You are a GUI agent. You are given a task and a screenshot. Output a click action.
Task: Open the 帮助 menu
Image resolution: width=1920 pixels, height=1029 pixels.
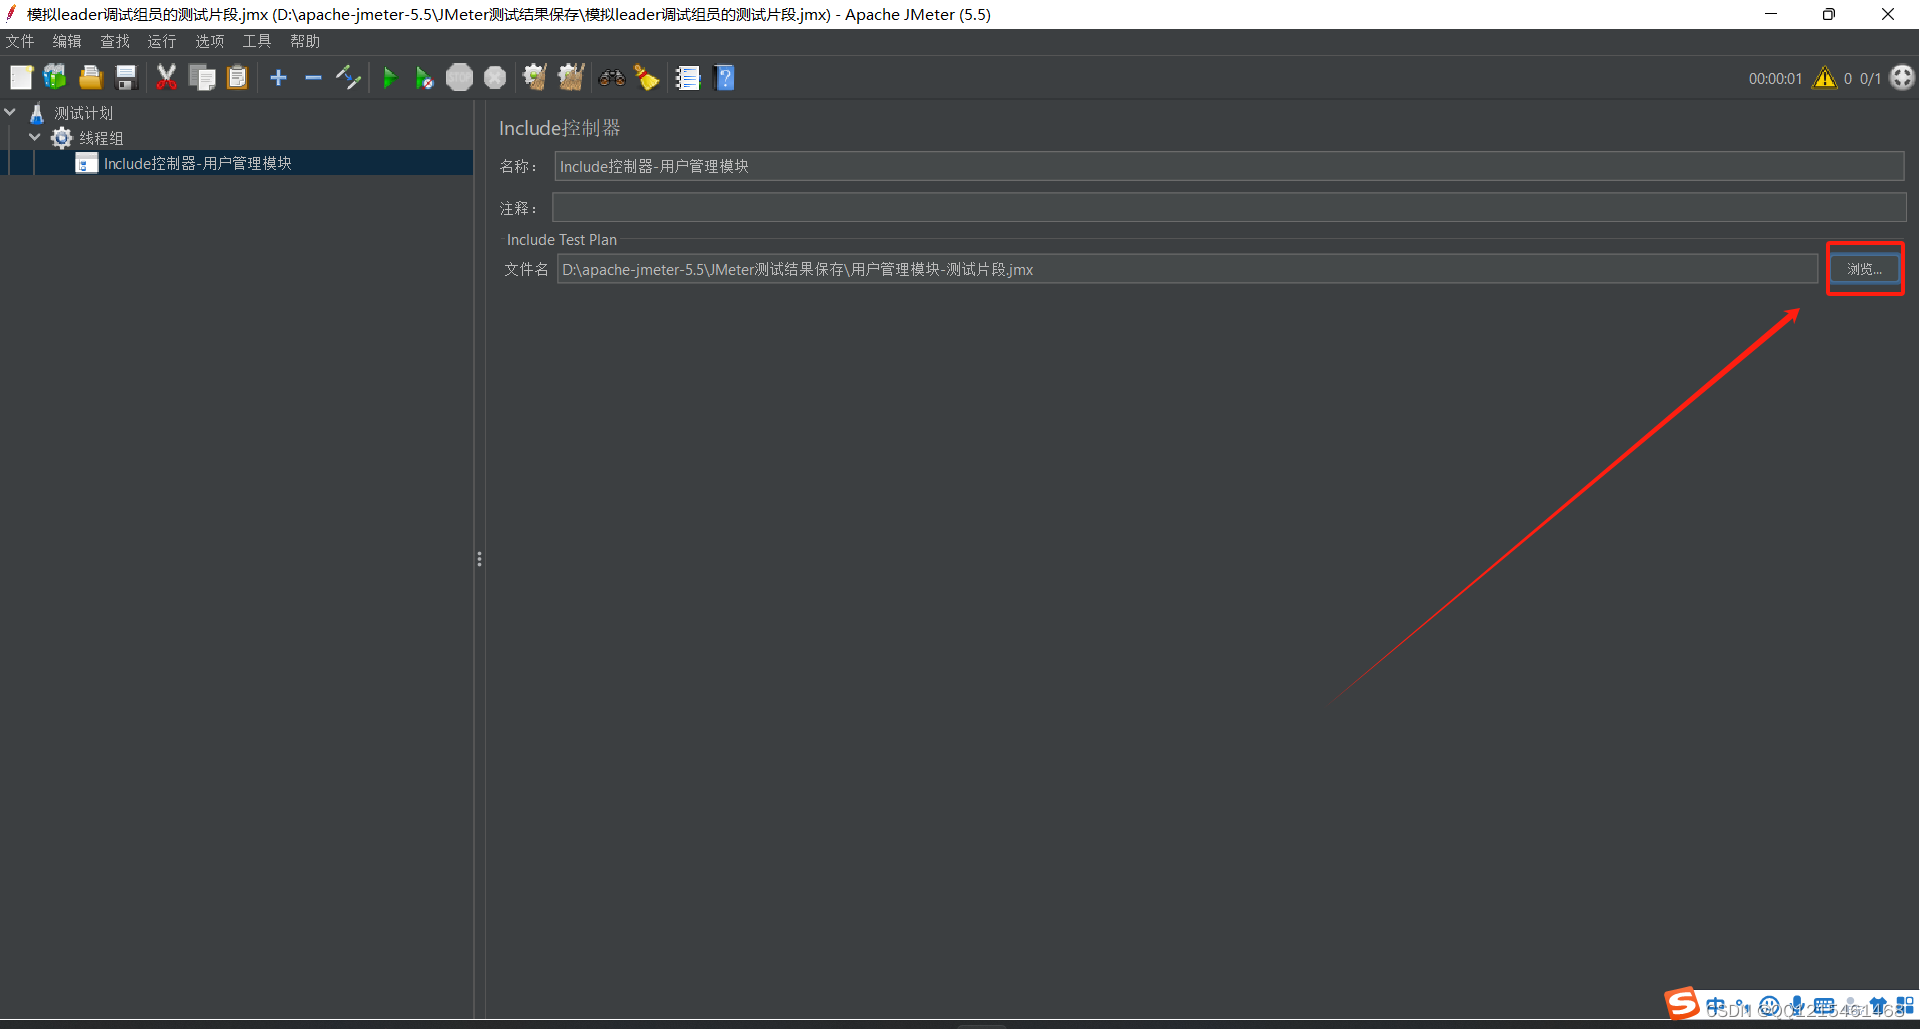click(305, 41)
